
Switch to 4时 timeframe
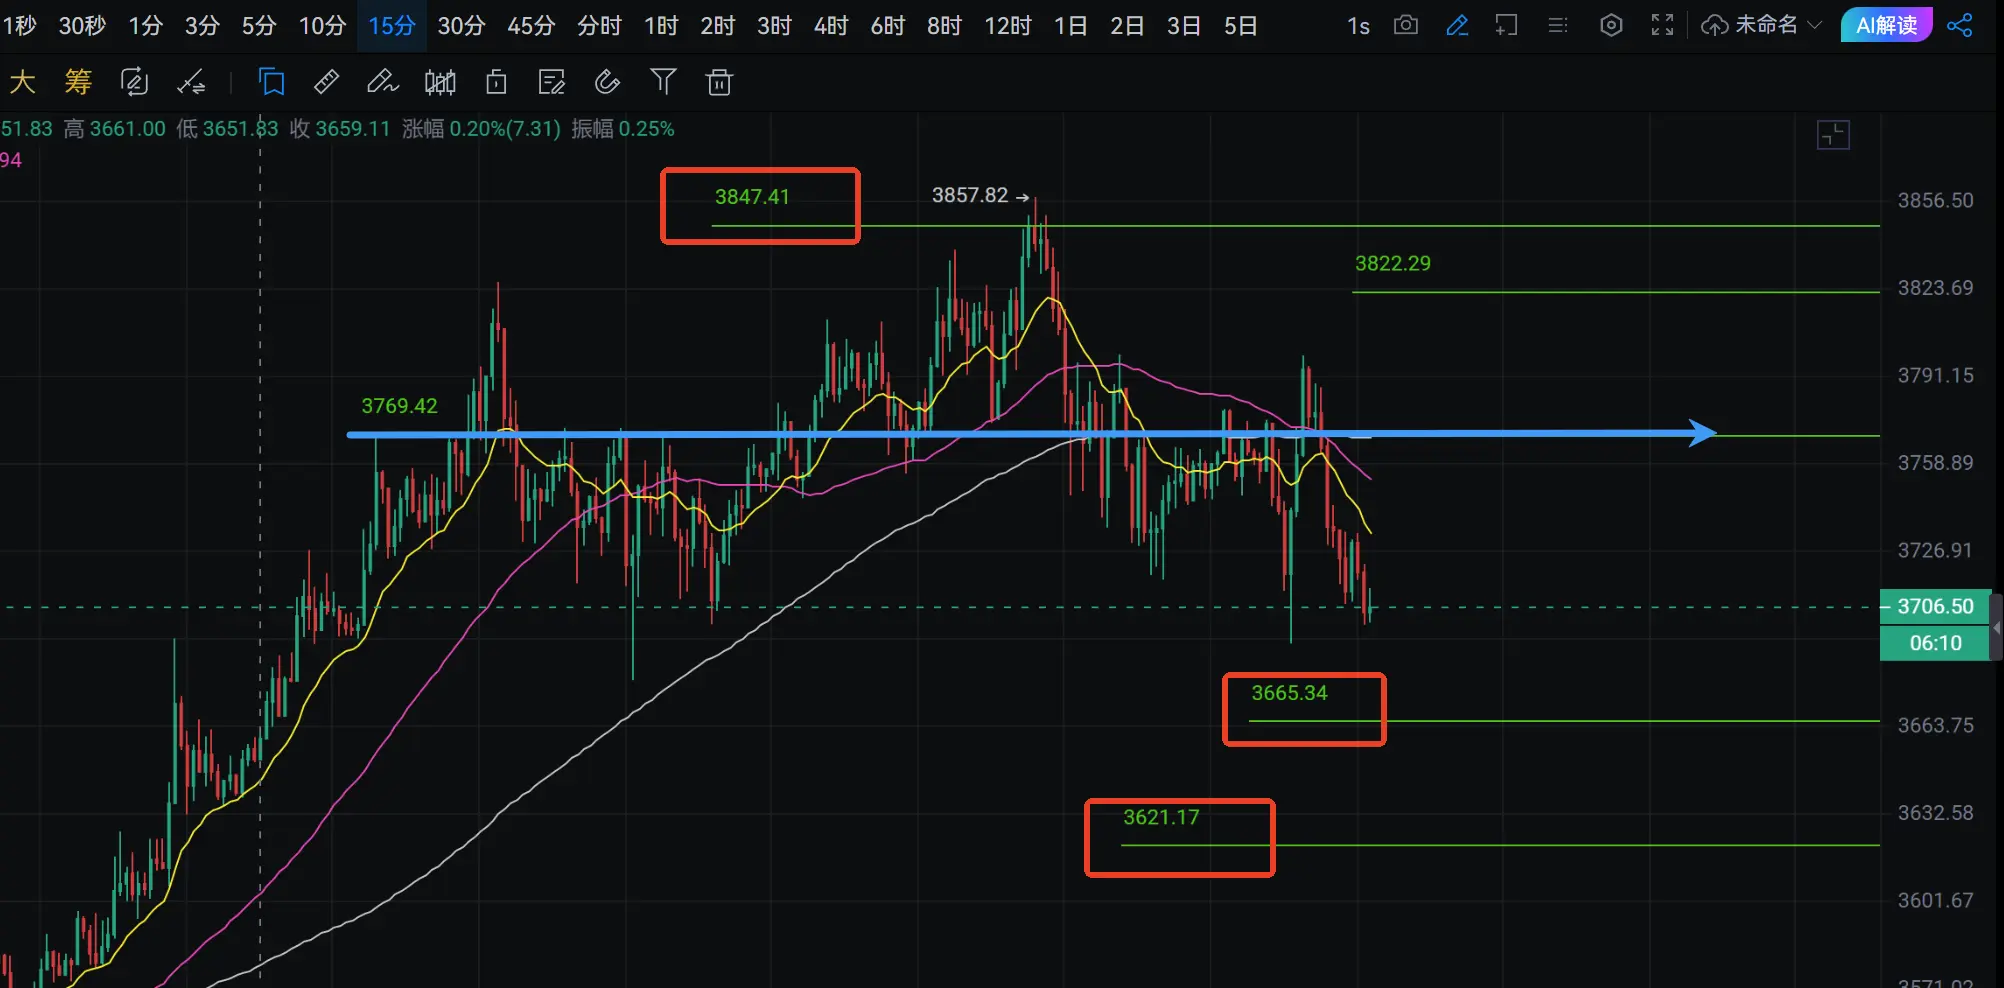coord(831,25)
